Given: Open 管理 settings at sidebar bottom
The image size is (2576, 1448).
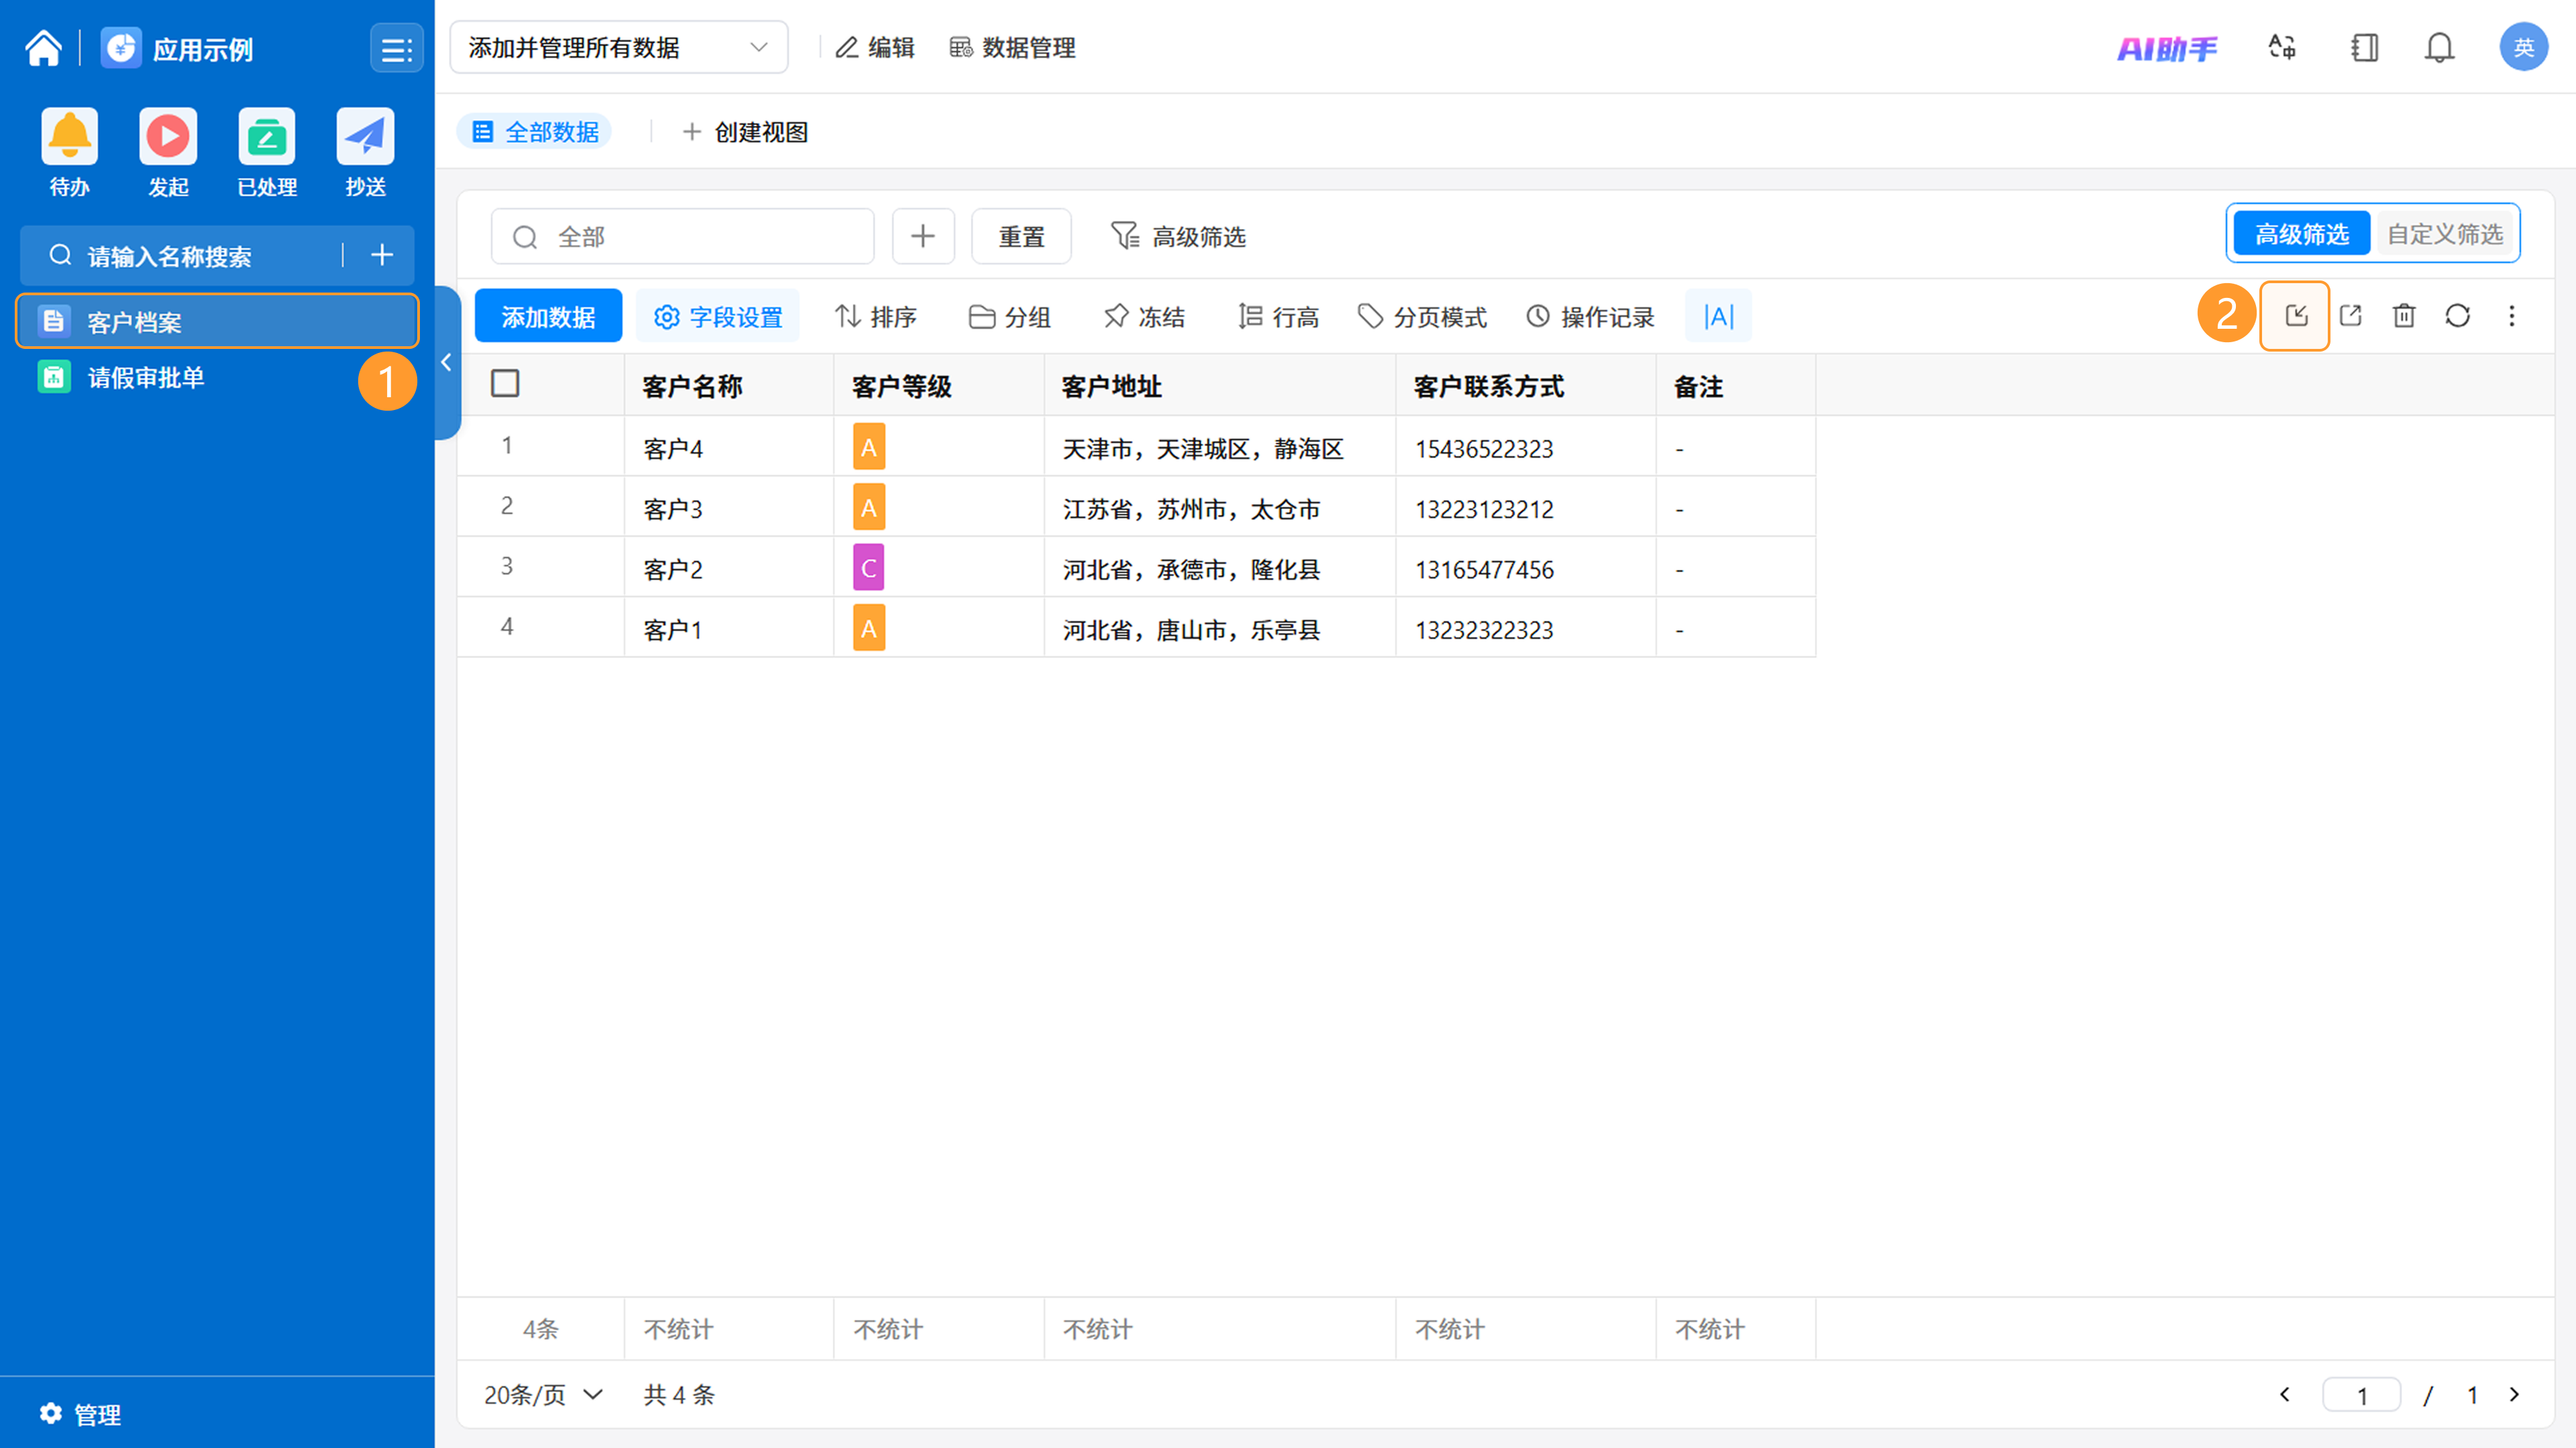Looking at the screenshot, I should (80, 1414).
